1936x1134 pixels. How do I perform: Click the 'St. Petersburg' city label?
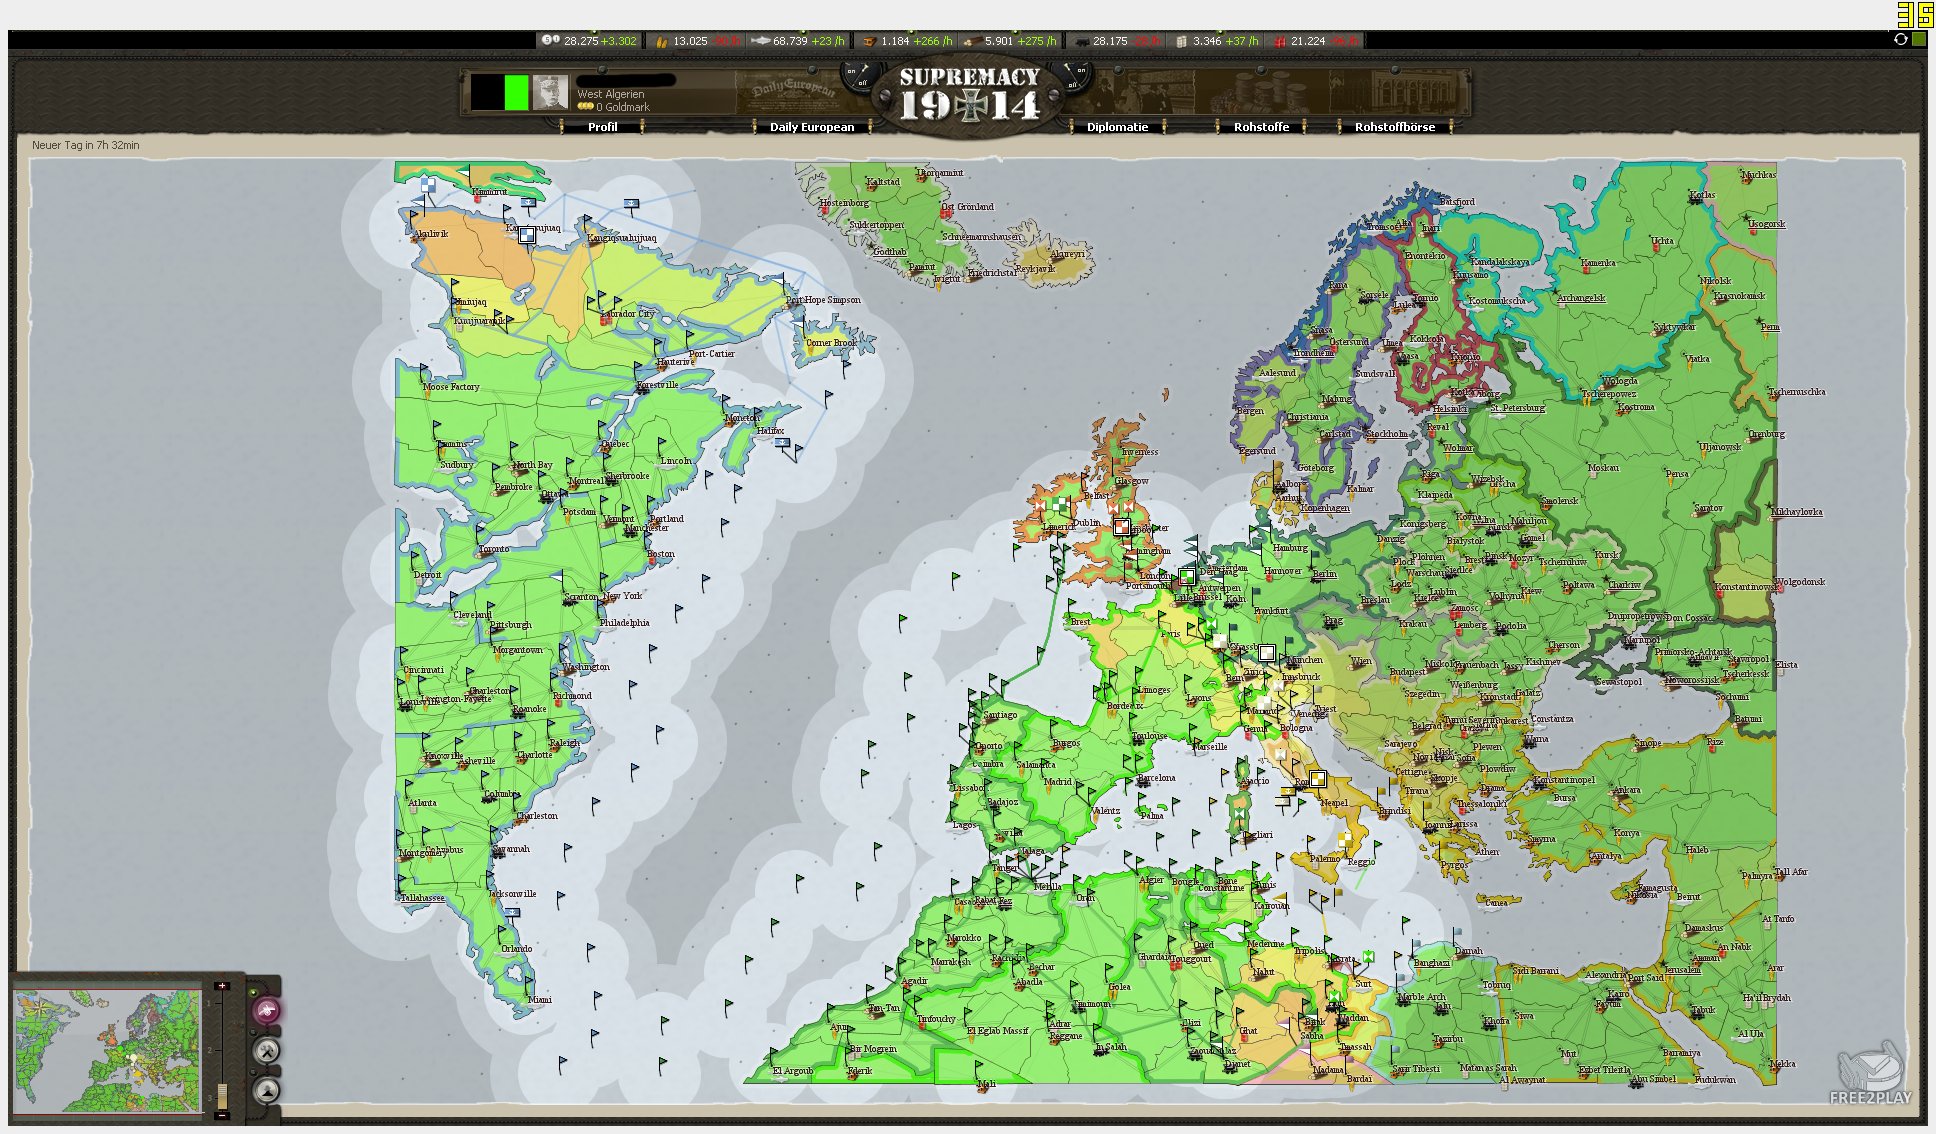pyautogui.click(x=1517, y=408)
